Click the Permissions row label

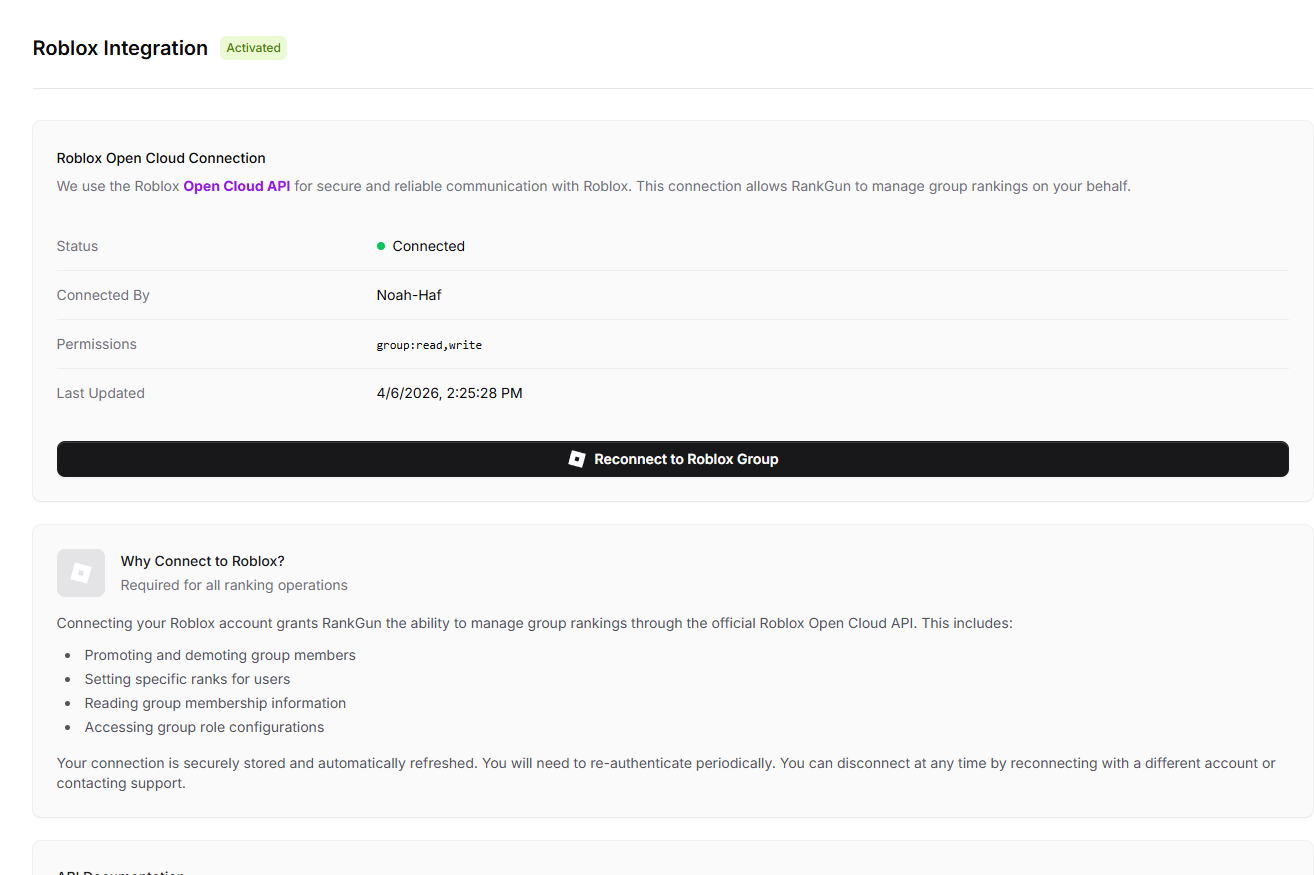(96, 344)
